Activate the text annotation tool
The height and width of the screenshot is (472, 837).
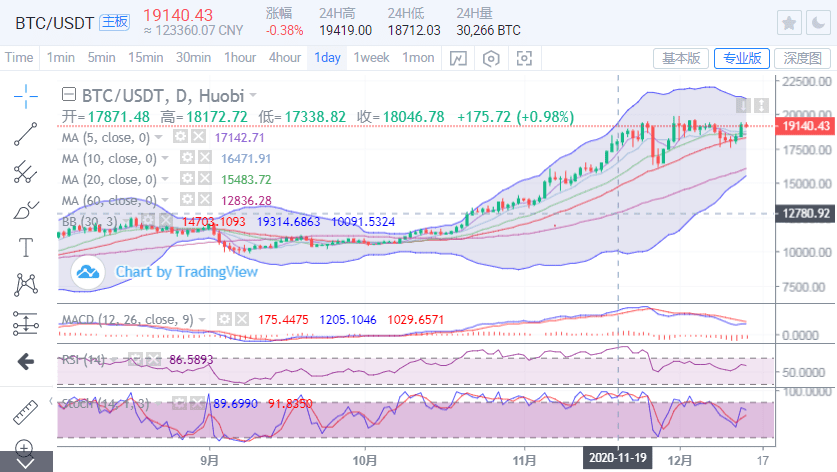coord(25,246)
